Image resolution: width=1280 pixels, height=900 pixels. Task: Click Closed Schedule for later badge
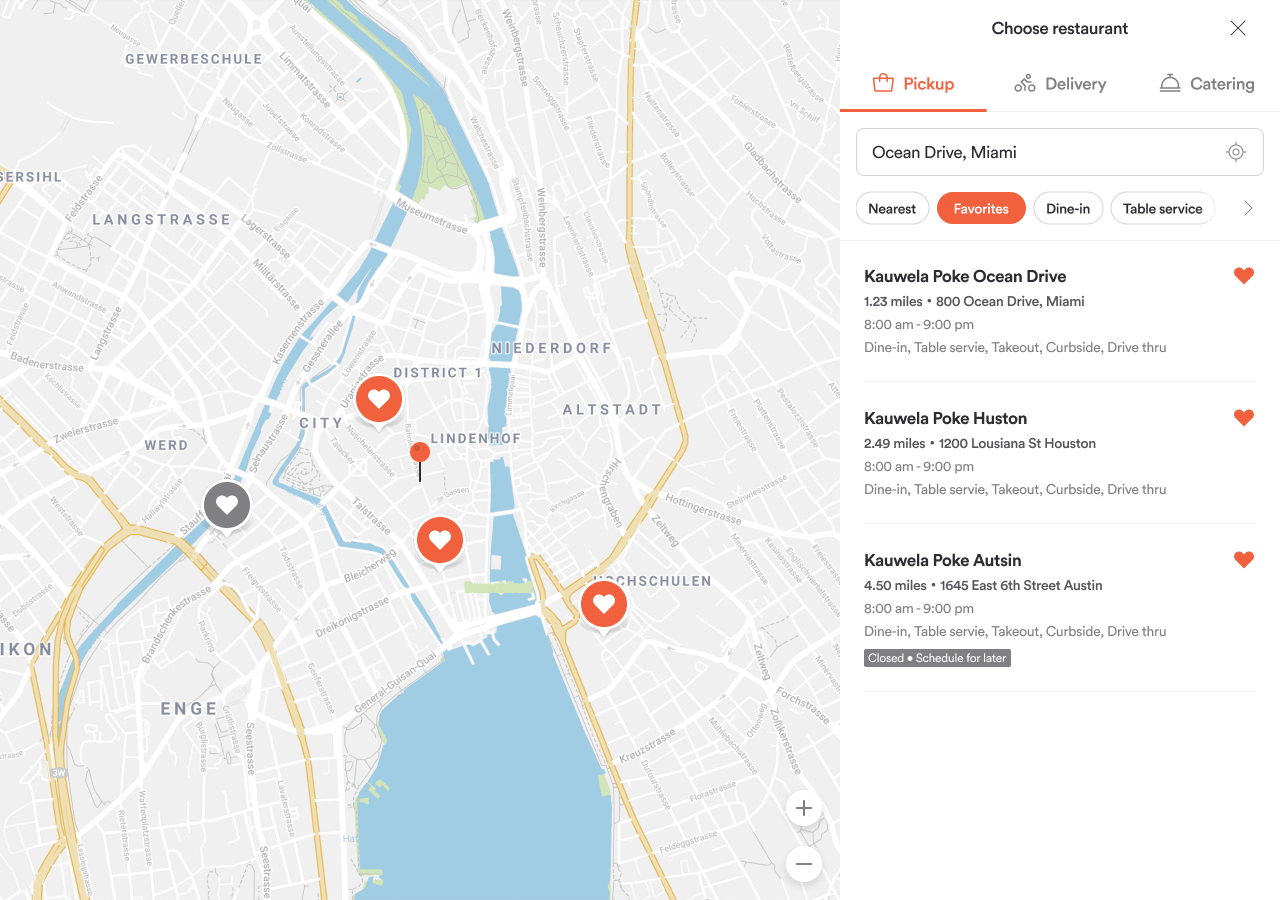(x=938, y=658)
